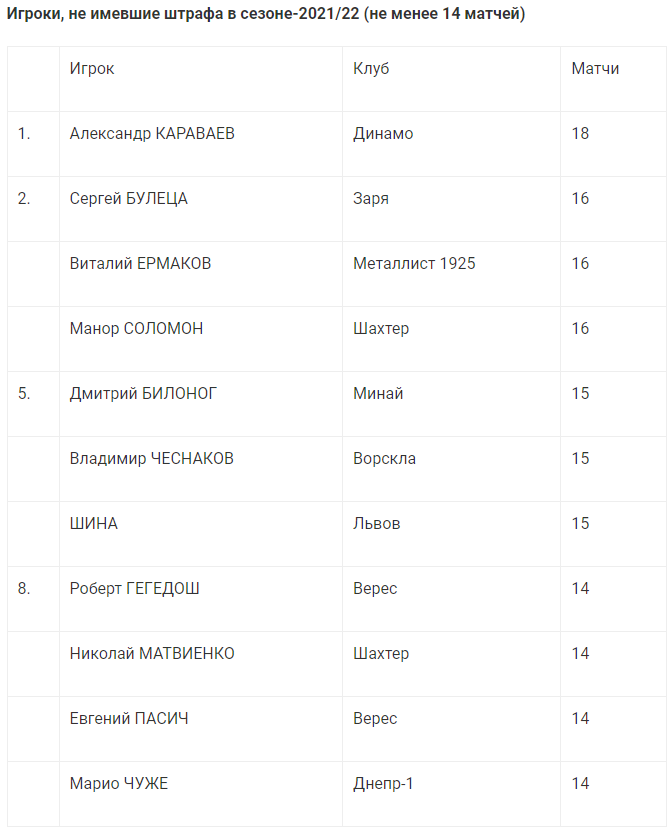Click the Игрок column header
This screenshot has height=831, width=669.
coord(92,69)
